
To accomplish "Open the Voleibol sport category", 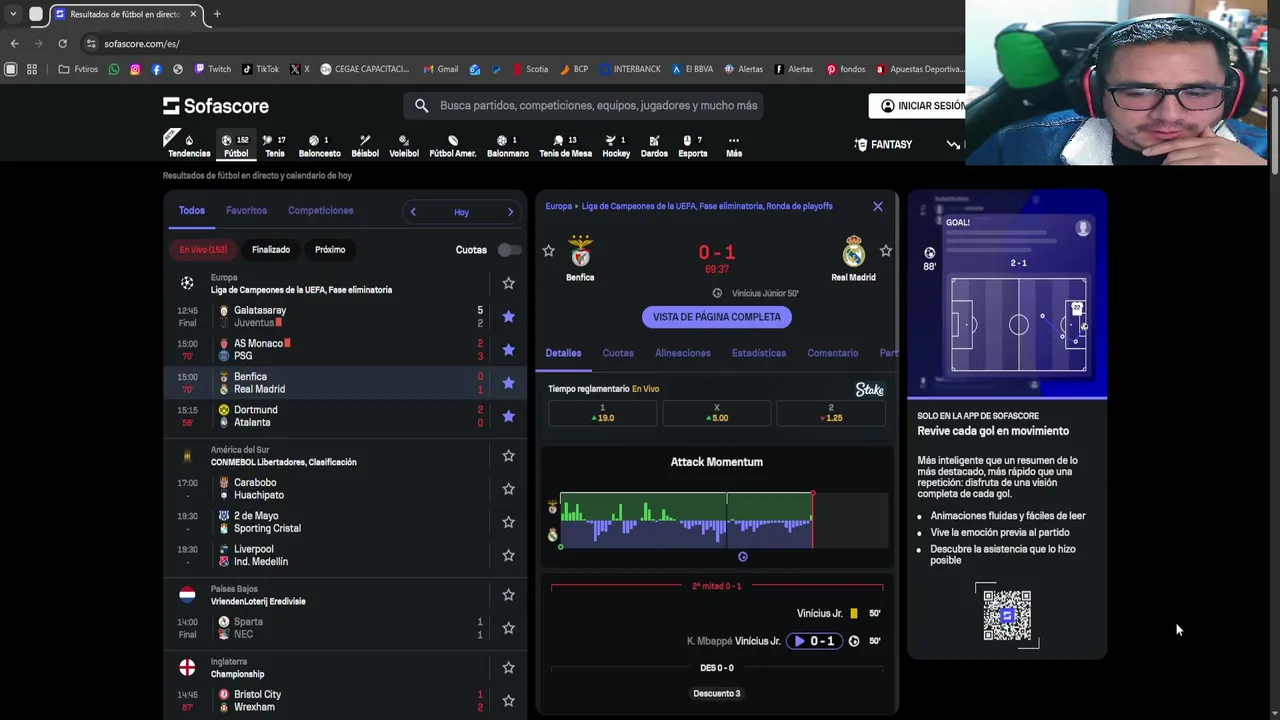I will tap(404, 146).
